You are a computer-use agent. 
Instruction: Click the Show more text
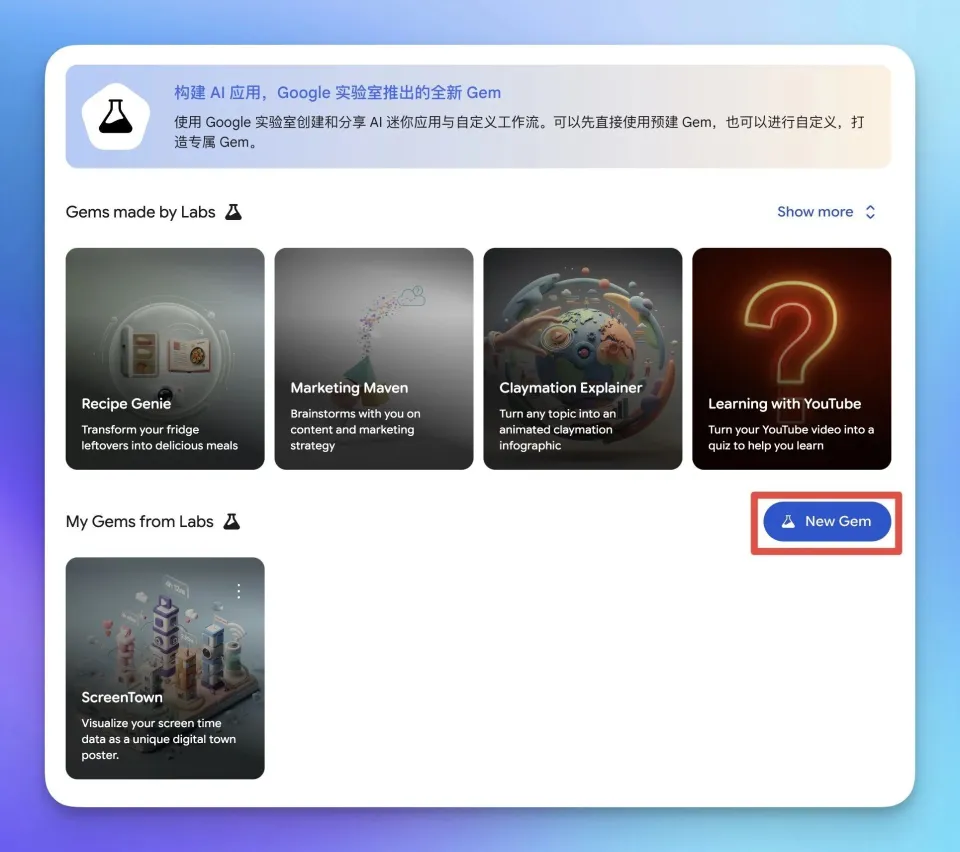tap(814, 212)
